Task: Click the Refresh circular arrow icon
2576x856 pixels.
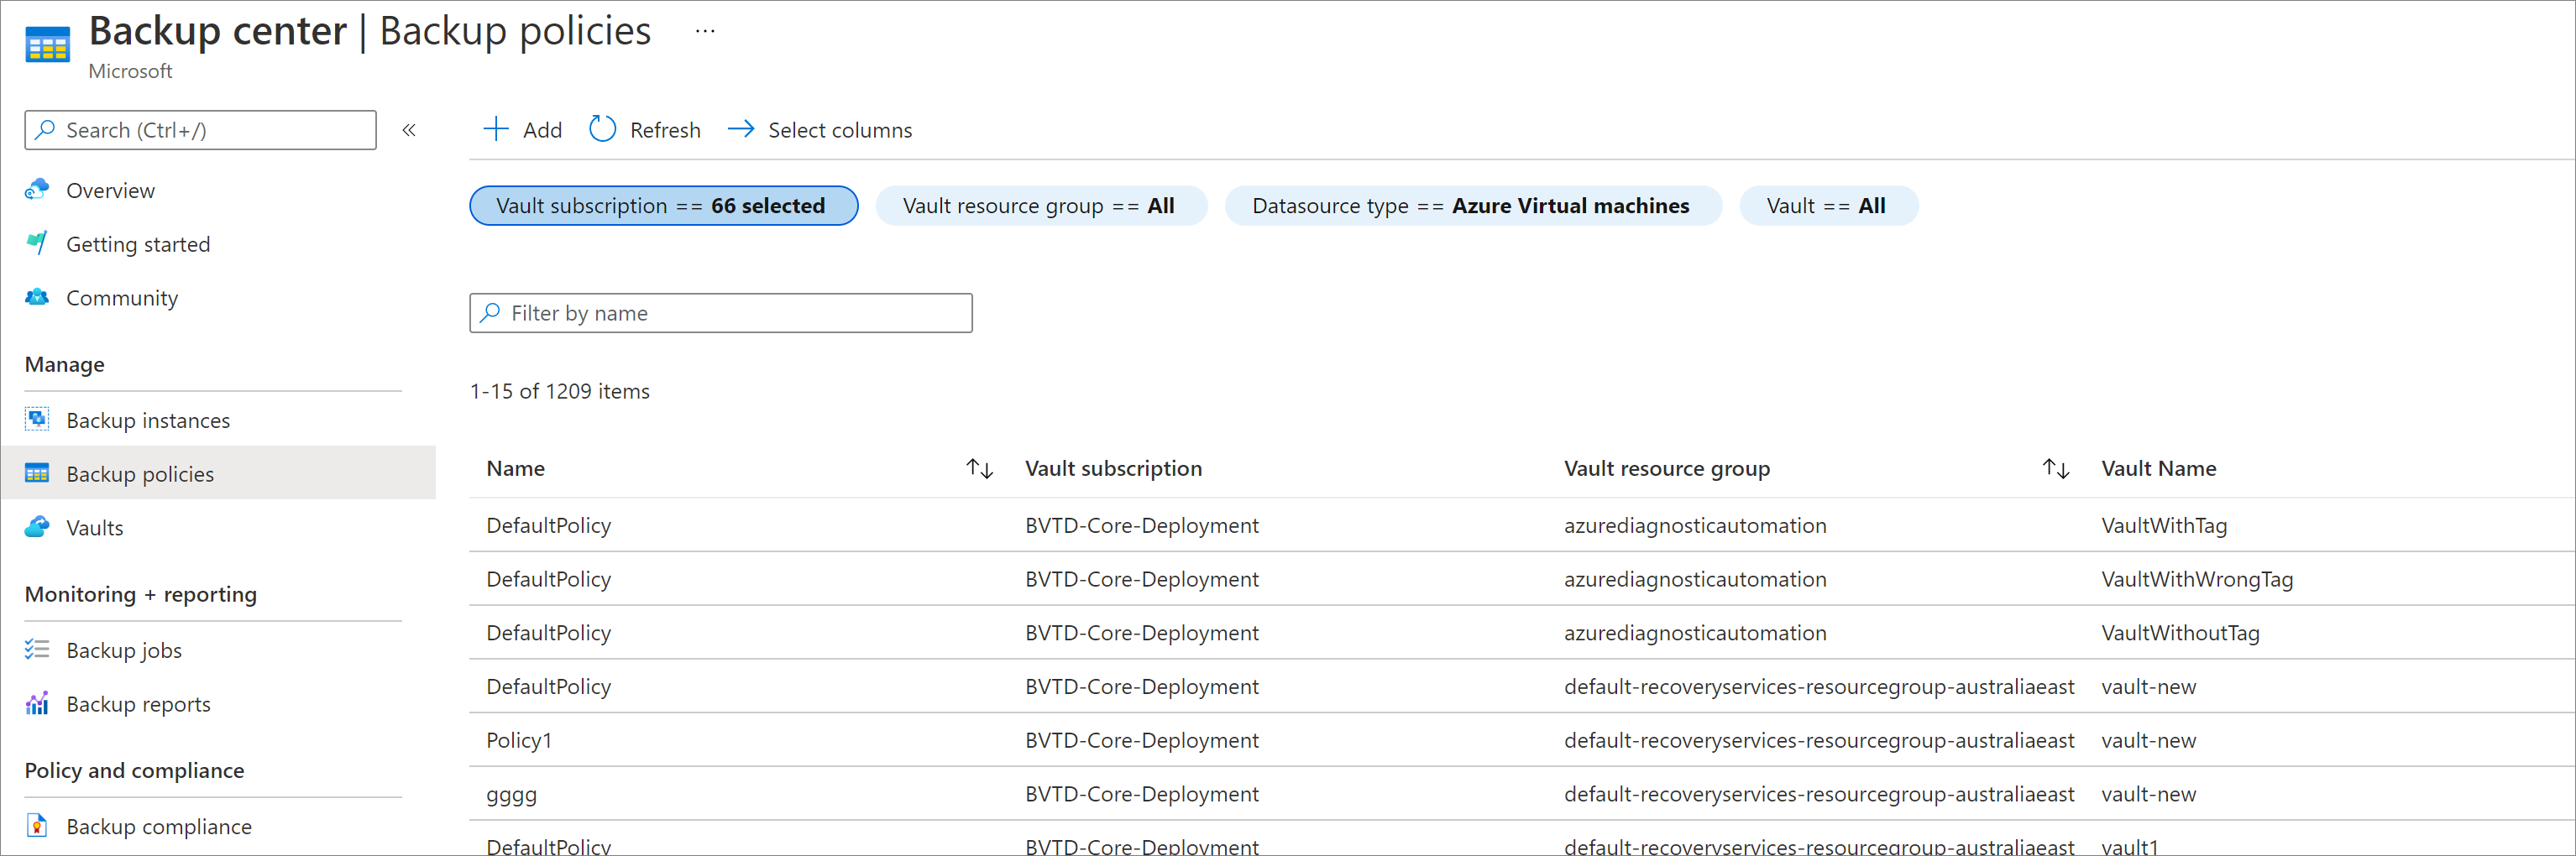Action: 602,129
